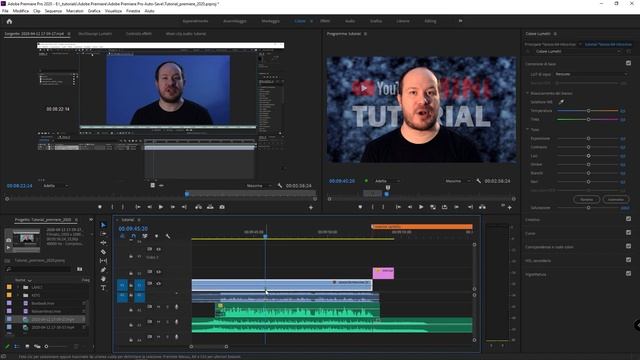Adjust the Saturazione slider
Viewport: 640px width, 360px height.
pos(588,208)
